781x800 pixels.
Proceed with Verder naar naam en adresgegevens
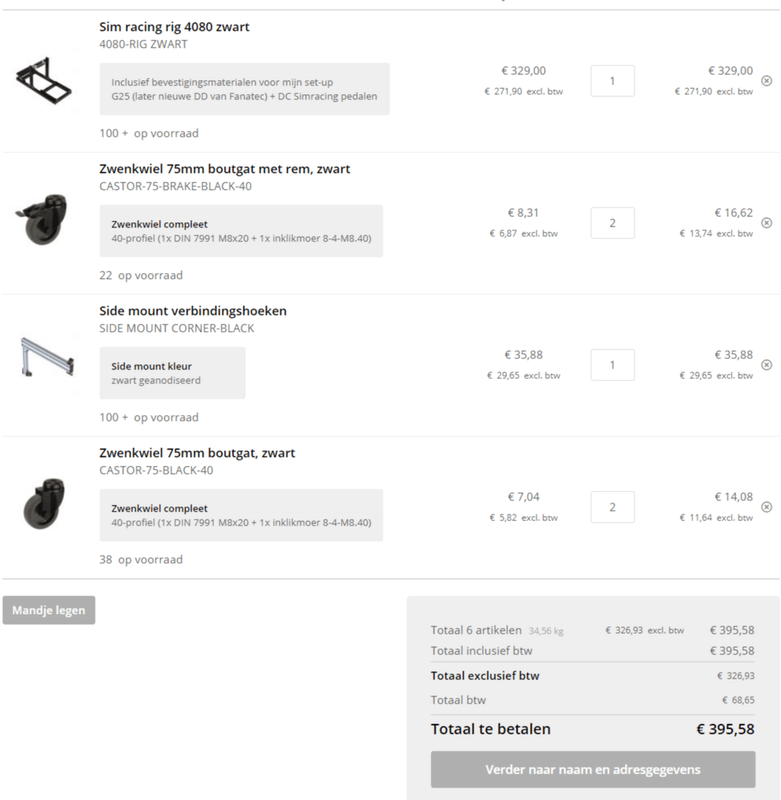[x=593, y=770]
